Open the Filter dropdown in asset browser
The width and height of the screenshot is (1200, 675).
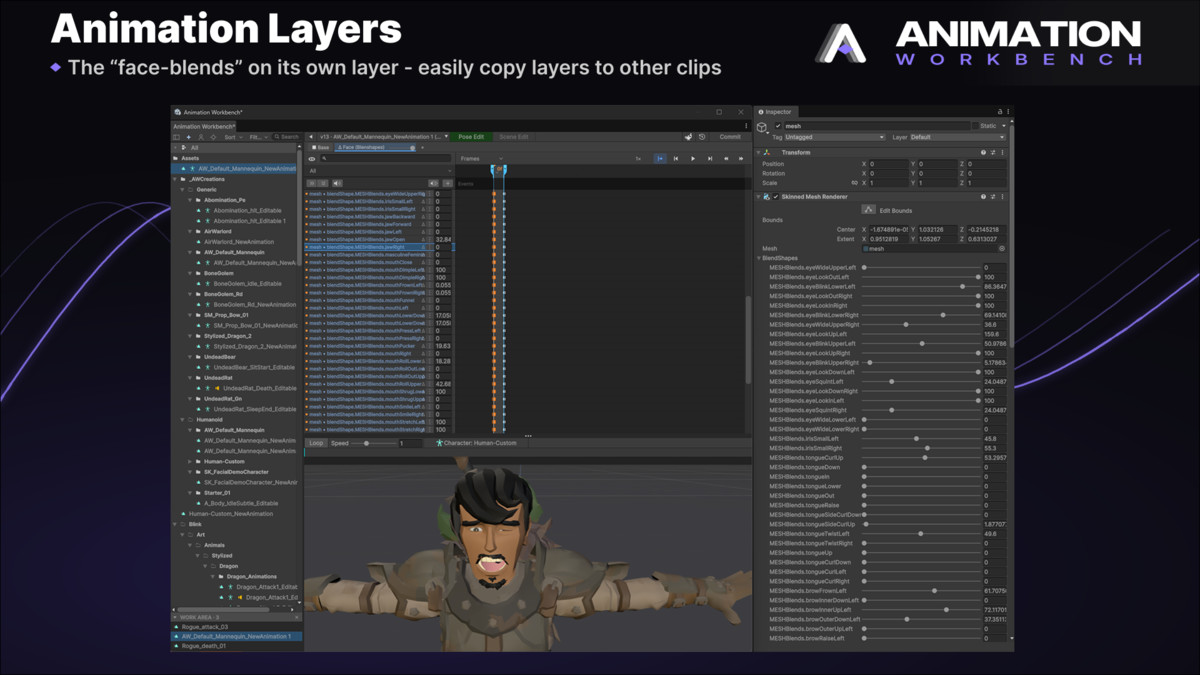tap(258, 137)
